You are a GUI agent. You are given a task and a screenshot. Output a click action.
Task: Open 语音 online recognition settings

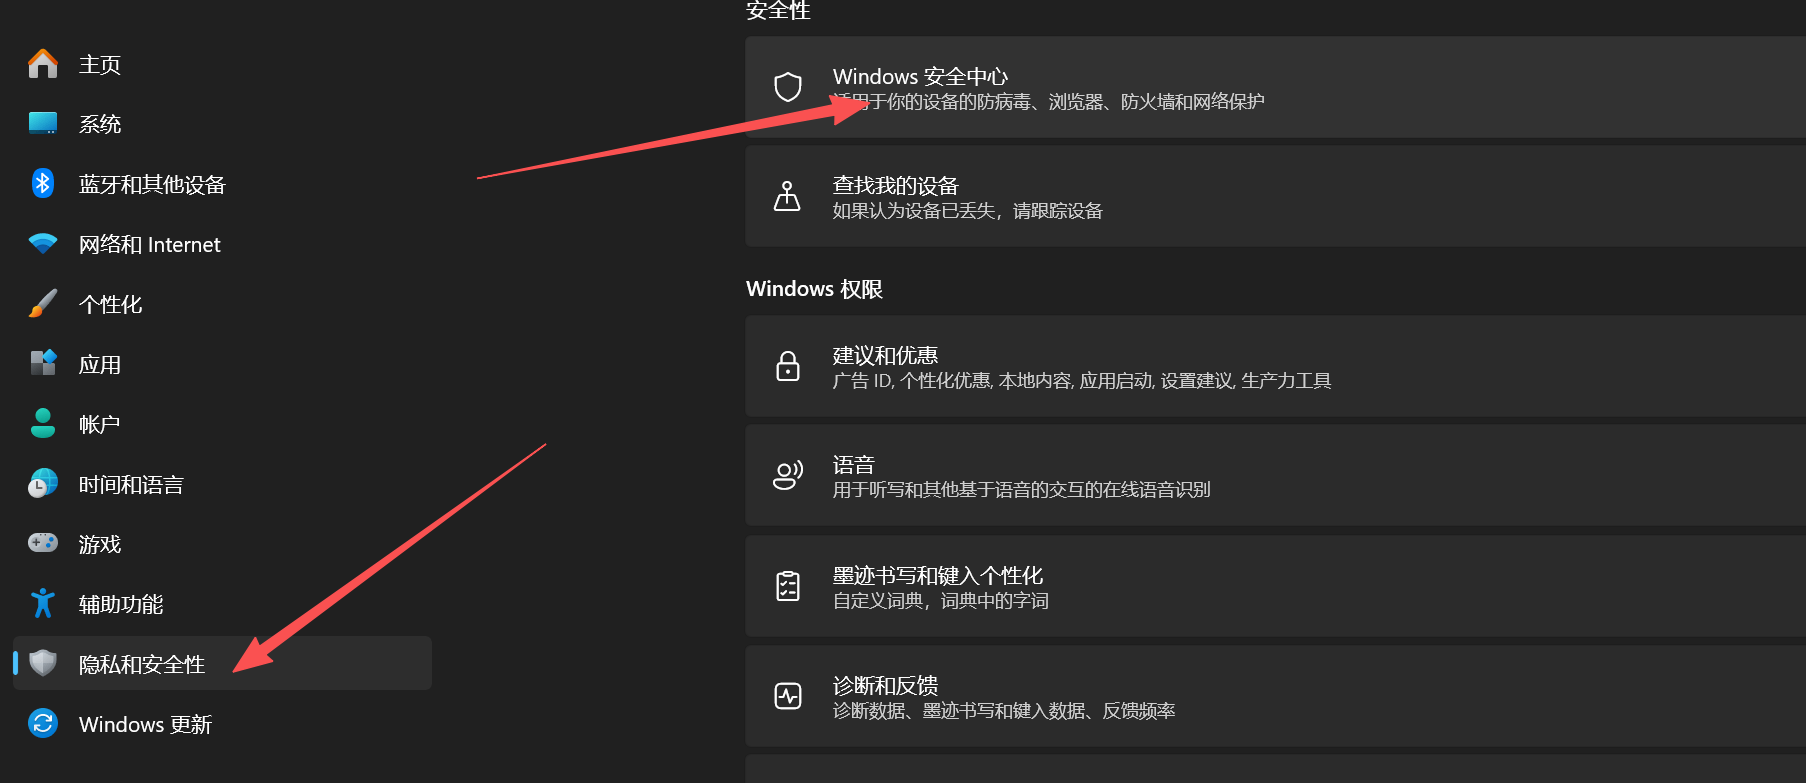click(x=1275, y=475)
